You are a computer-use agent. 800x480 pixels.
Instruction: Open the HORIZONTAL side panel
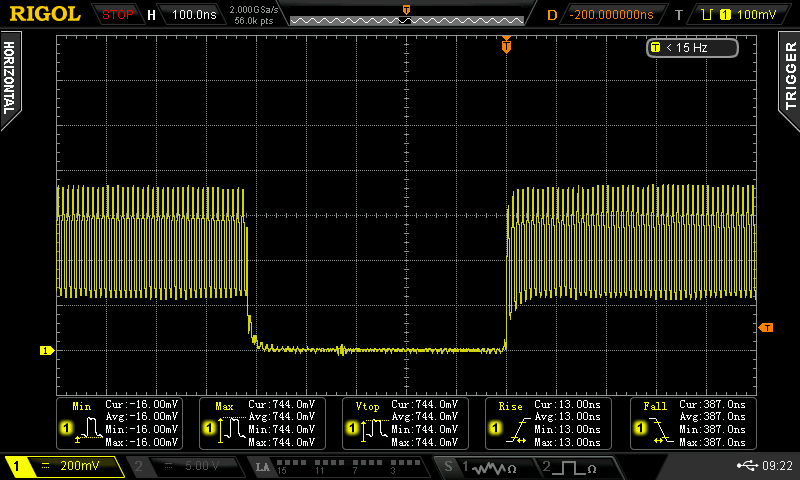pyautogui.click(x=10, y=80)
